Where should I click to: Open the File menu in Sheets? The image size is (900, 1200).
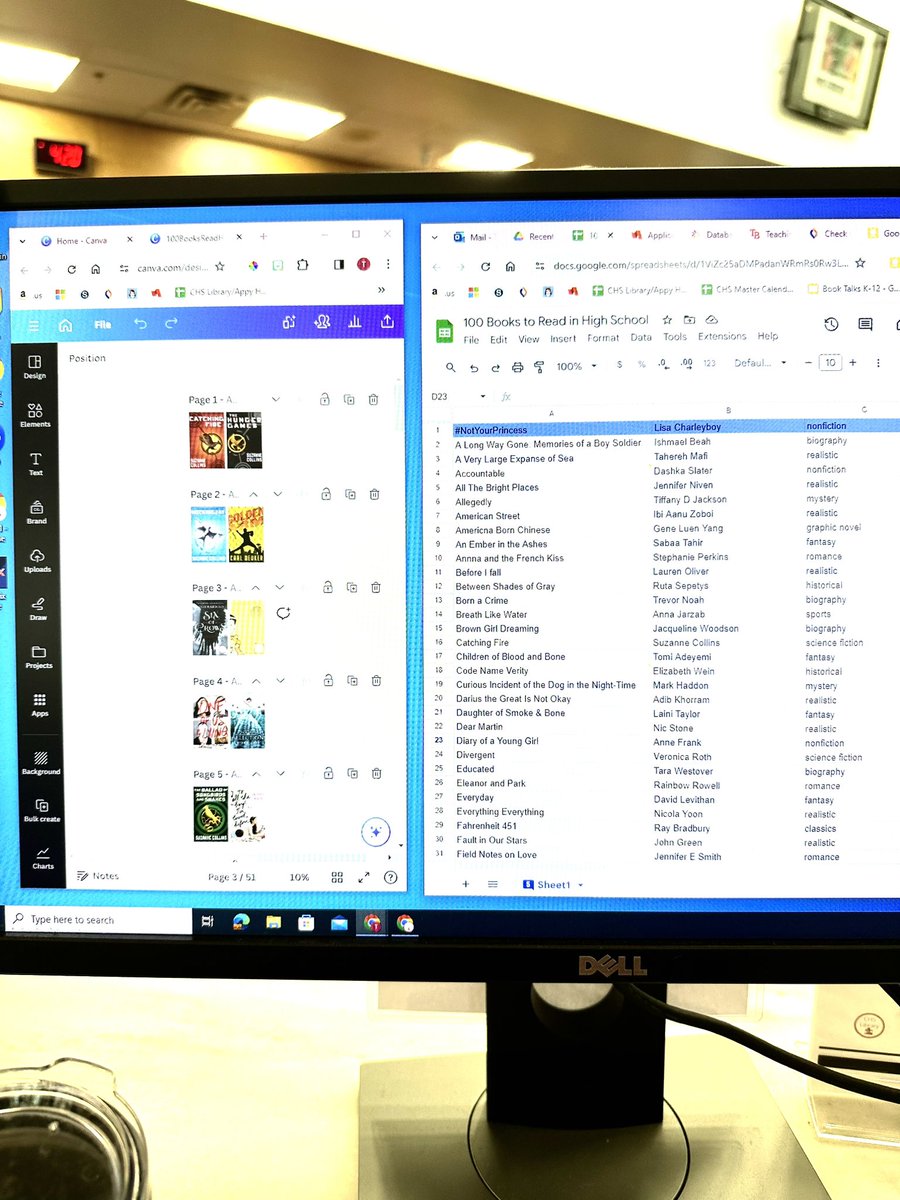coord(471,339)
